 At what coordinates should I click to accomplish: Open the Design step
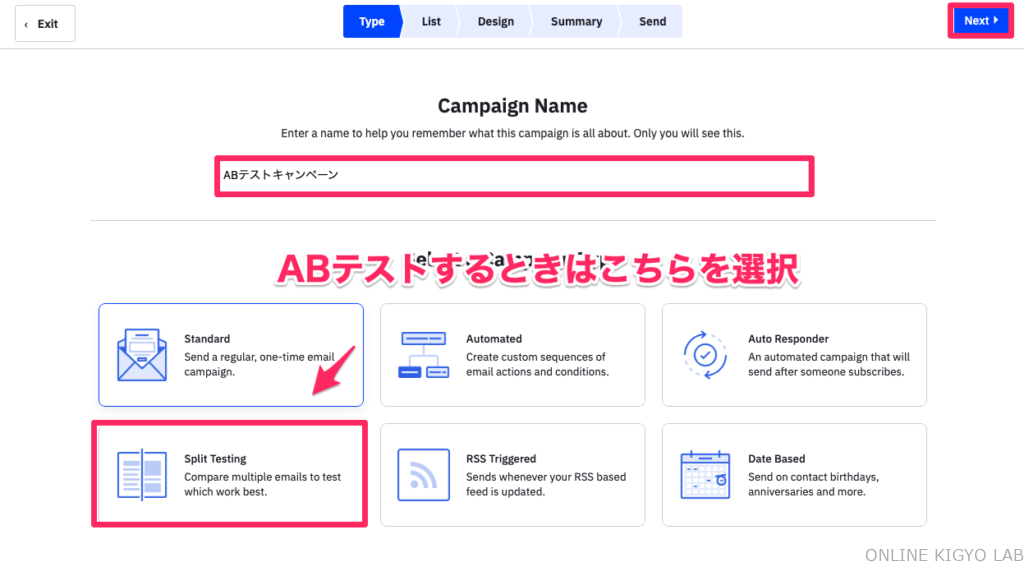coord(495,22)
